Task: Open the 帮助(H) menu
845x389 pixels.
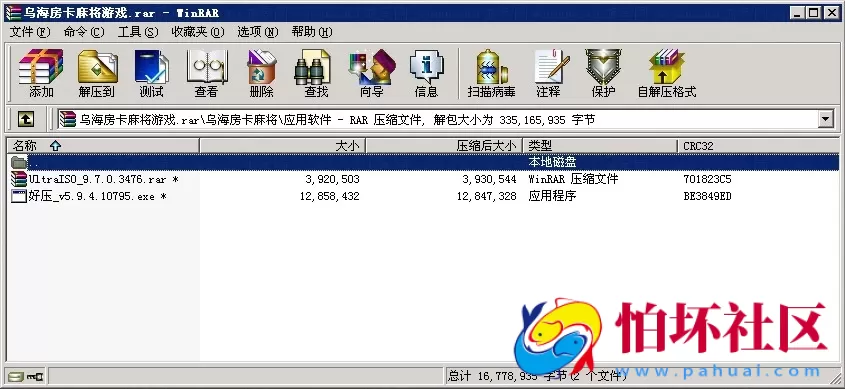Action: [x=312, y=32]
